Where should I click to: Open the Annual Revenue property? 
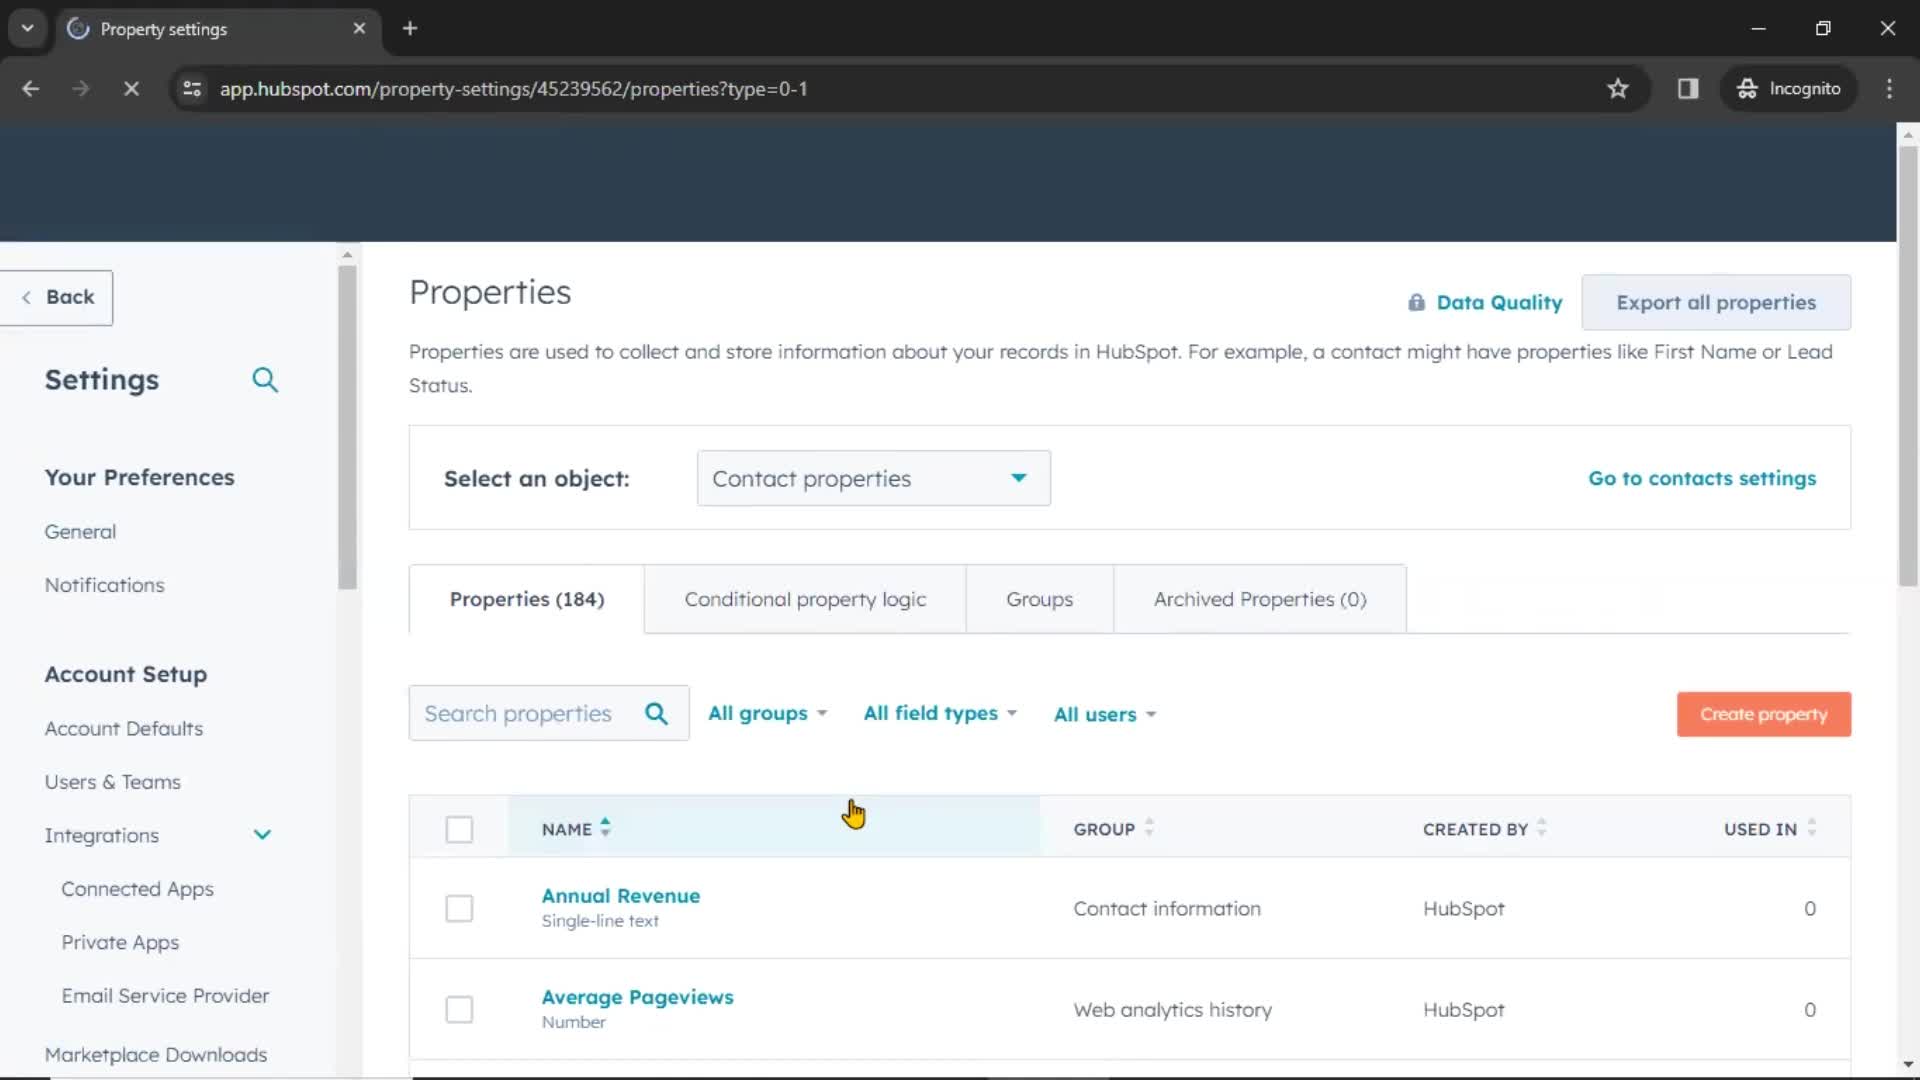(620, 896)
